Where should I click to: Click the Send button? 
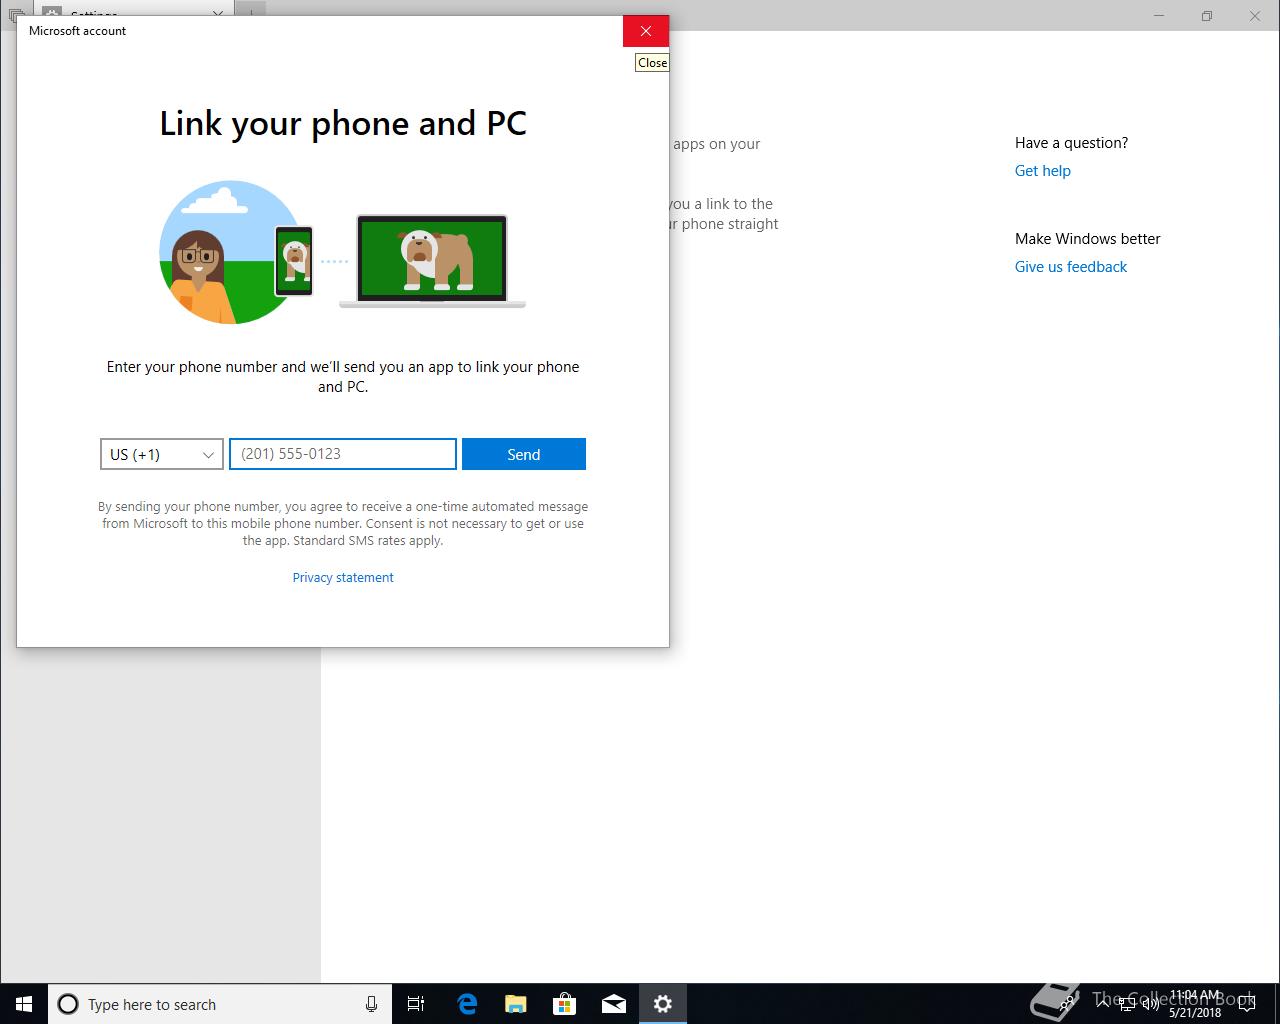pos(523,454)
